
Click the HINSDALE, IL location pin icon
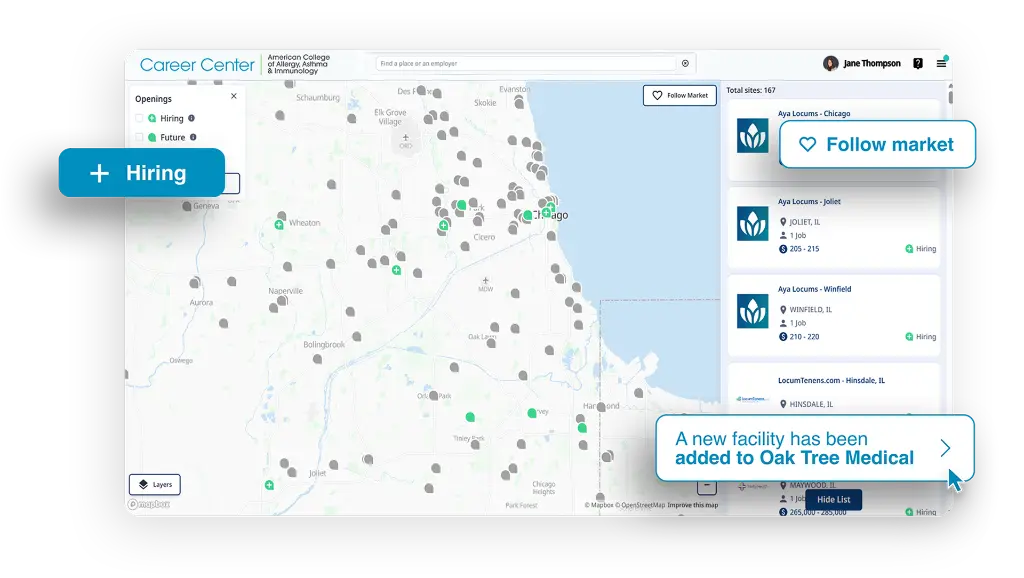point(783,404)
